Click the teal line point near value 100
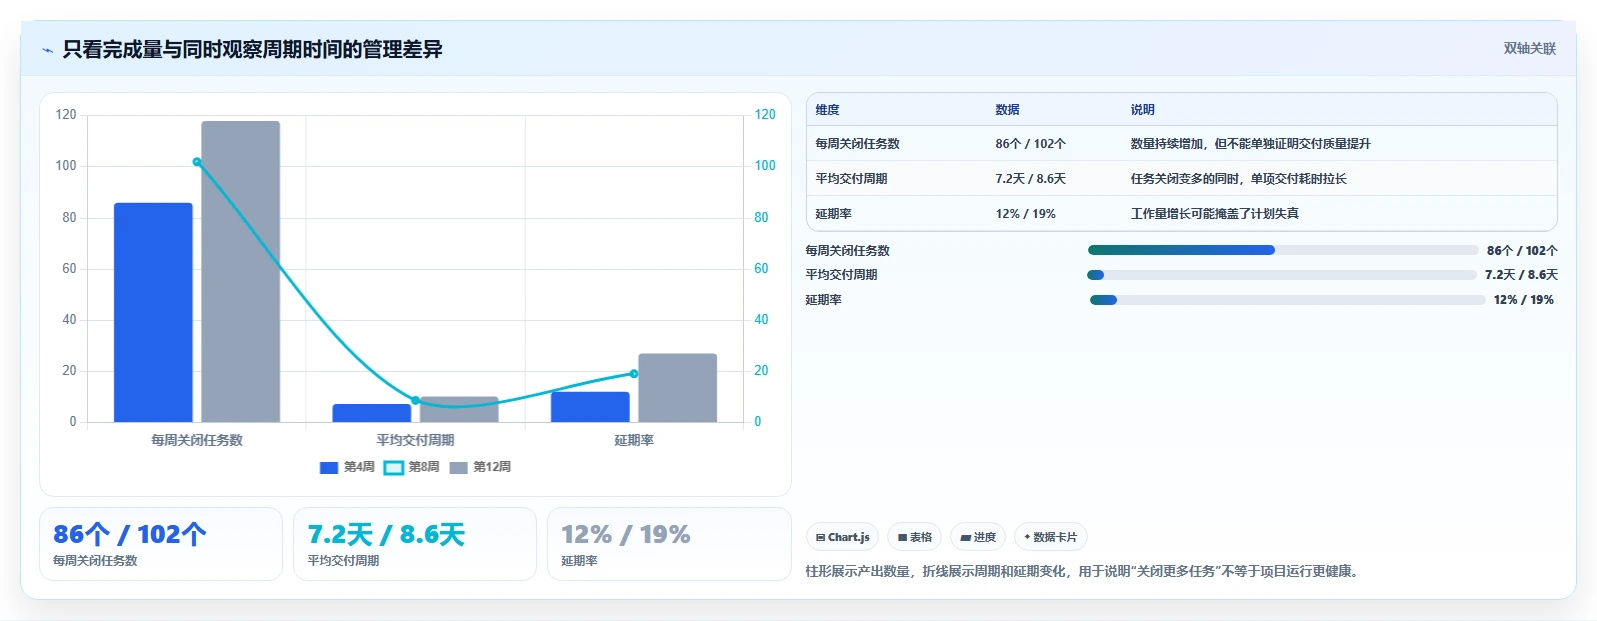This screenshot has width=1597, height=621. click(197, 162)
